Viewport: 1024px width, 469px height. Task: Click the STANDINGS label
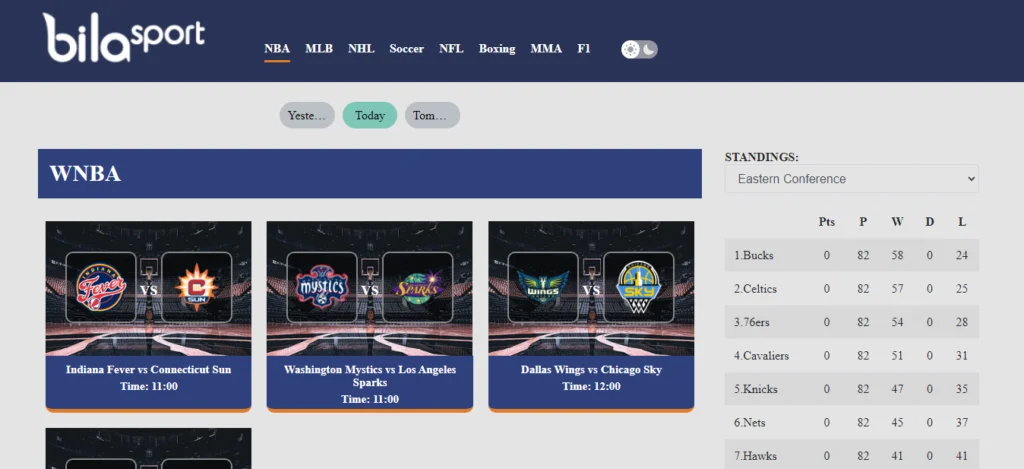point(761,157)
